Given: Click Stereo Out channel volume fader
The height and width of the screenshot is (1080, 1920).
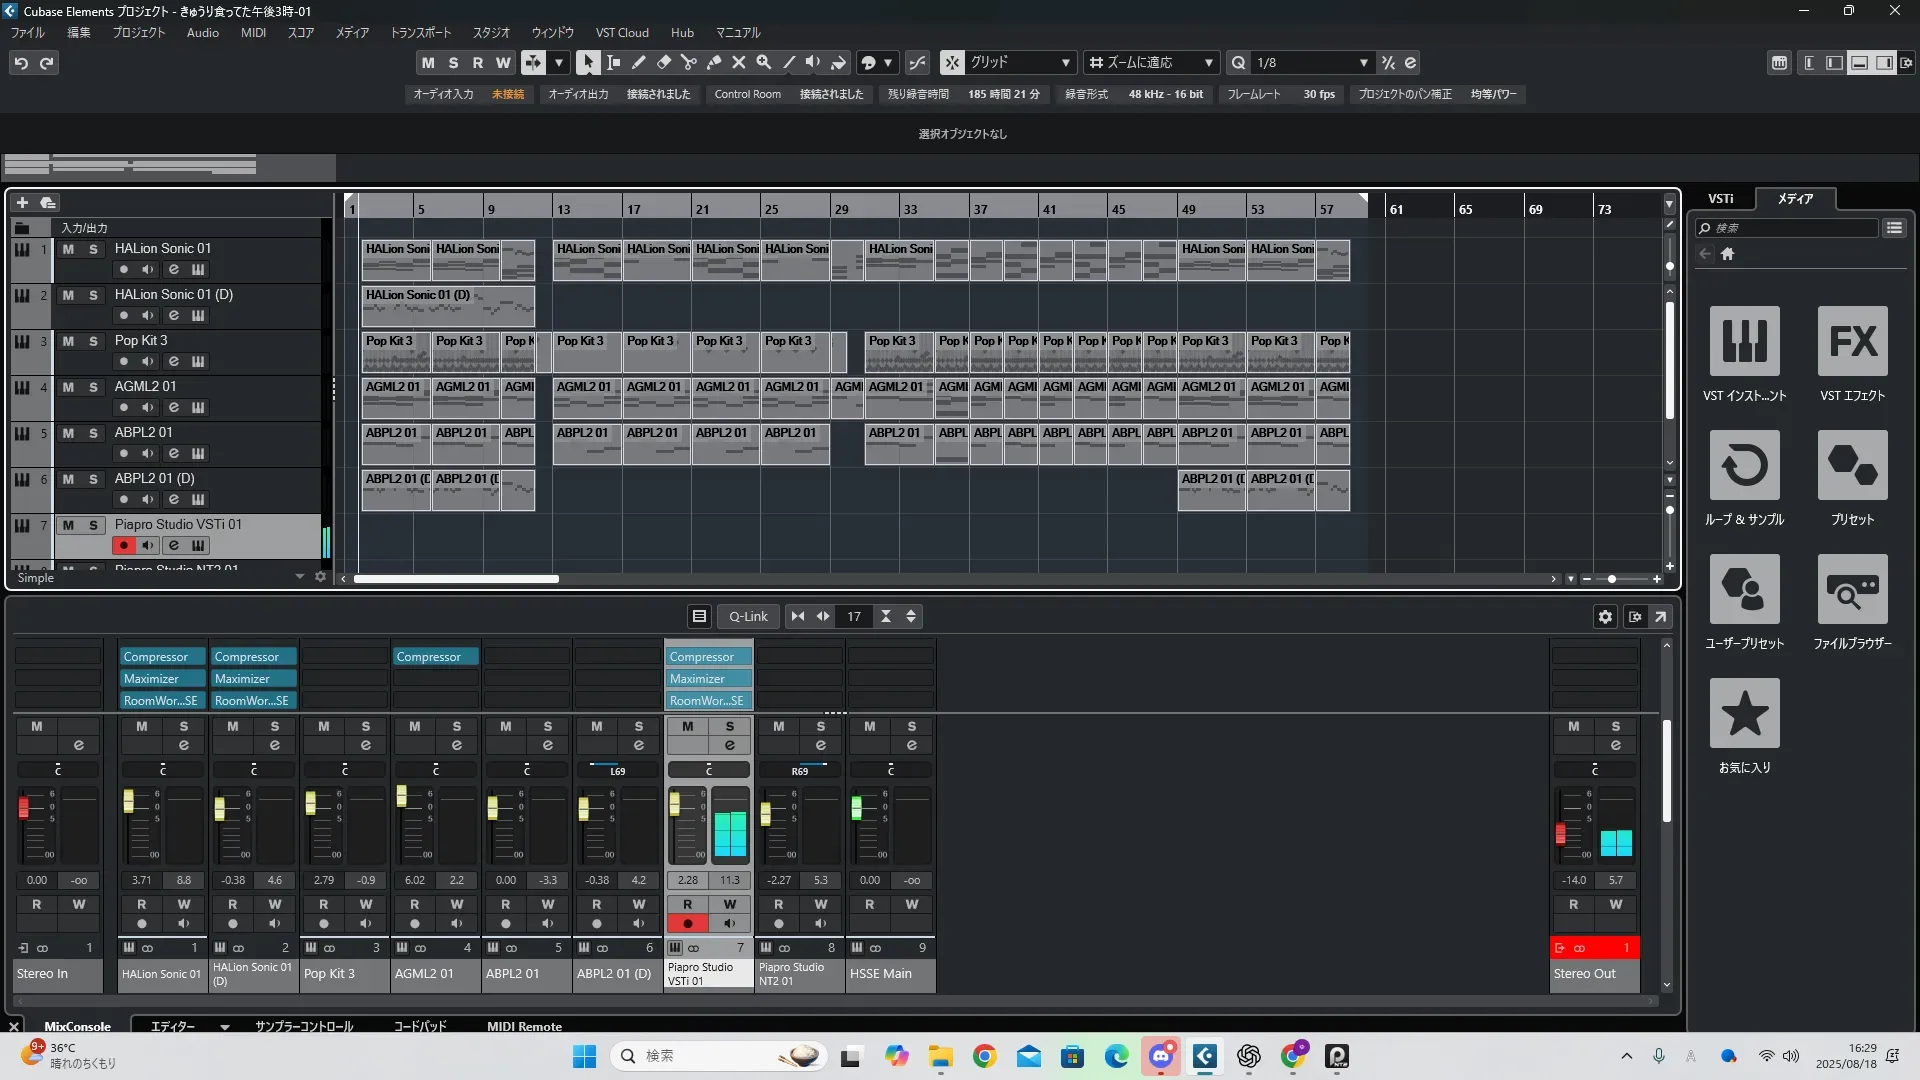Looking at the screenshot, I should (1560, 833).
